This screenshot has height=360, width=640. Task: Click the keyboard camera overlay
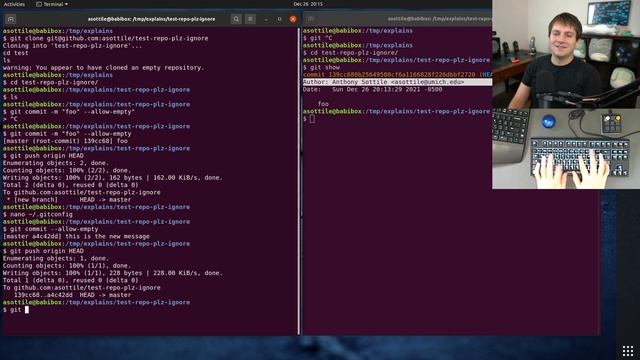pyautogui.click(x=566, y=149)
